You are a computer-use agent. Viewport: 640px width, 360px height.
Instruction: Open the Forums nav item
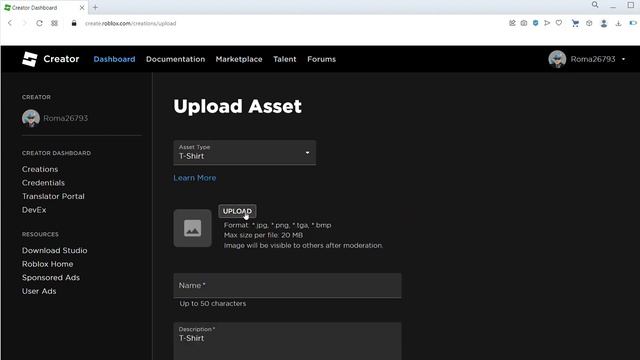[x=322, y=59]
